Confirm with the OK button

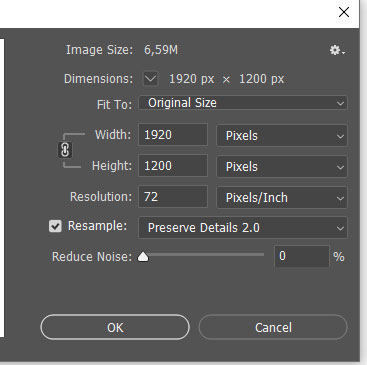115,327
